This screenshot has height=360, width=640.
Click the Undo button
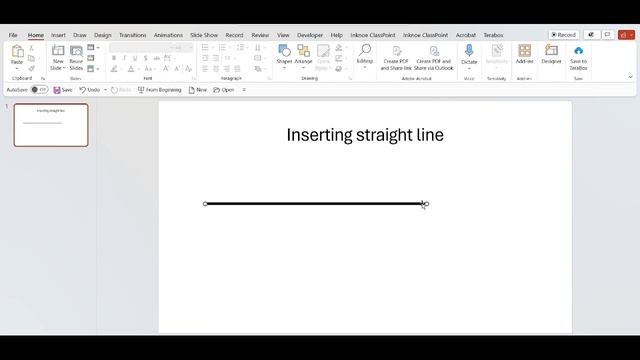click(90, 90)
